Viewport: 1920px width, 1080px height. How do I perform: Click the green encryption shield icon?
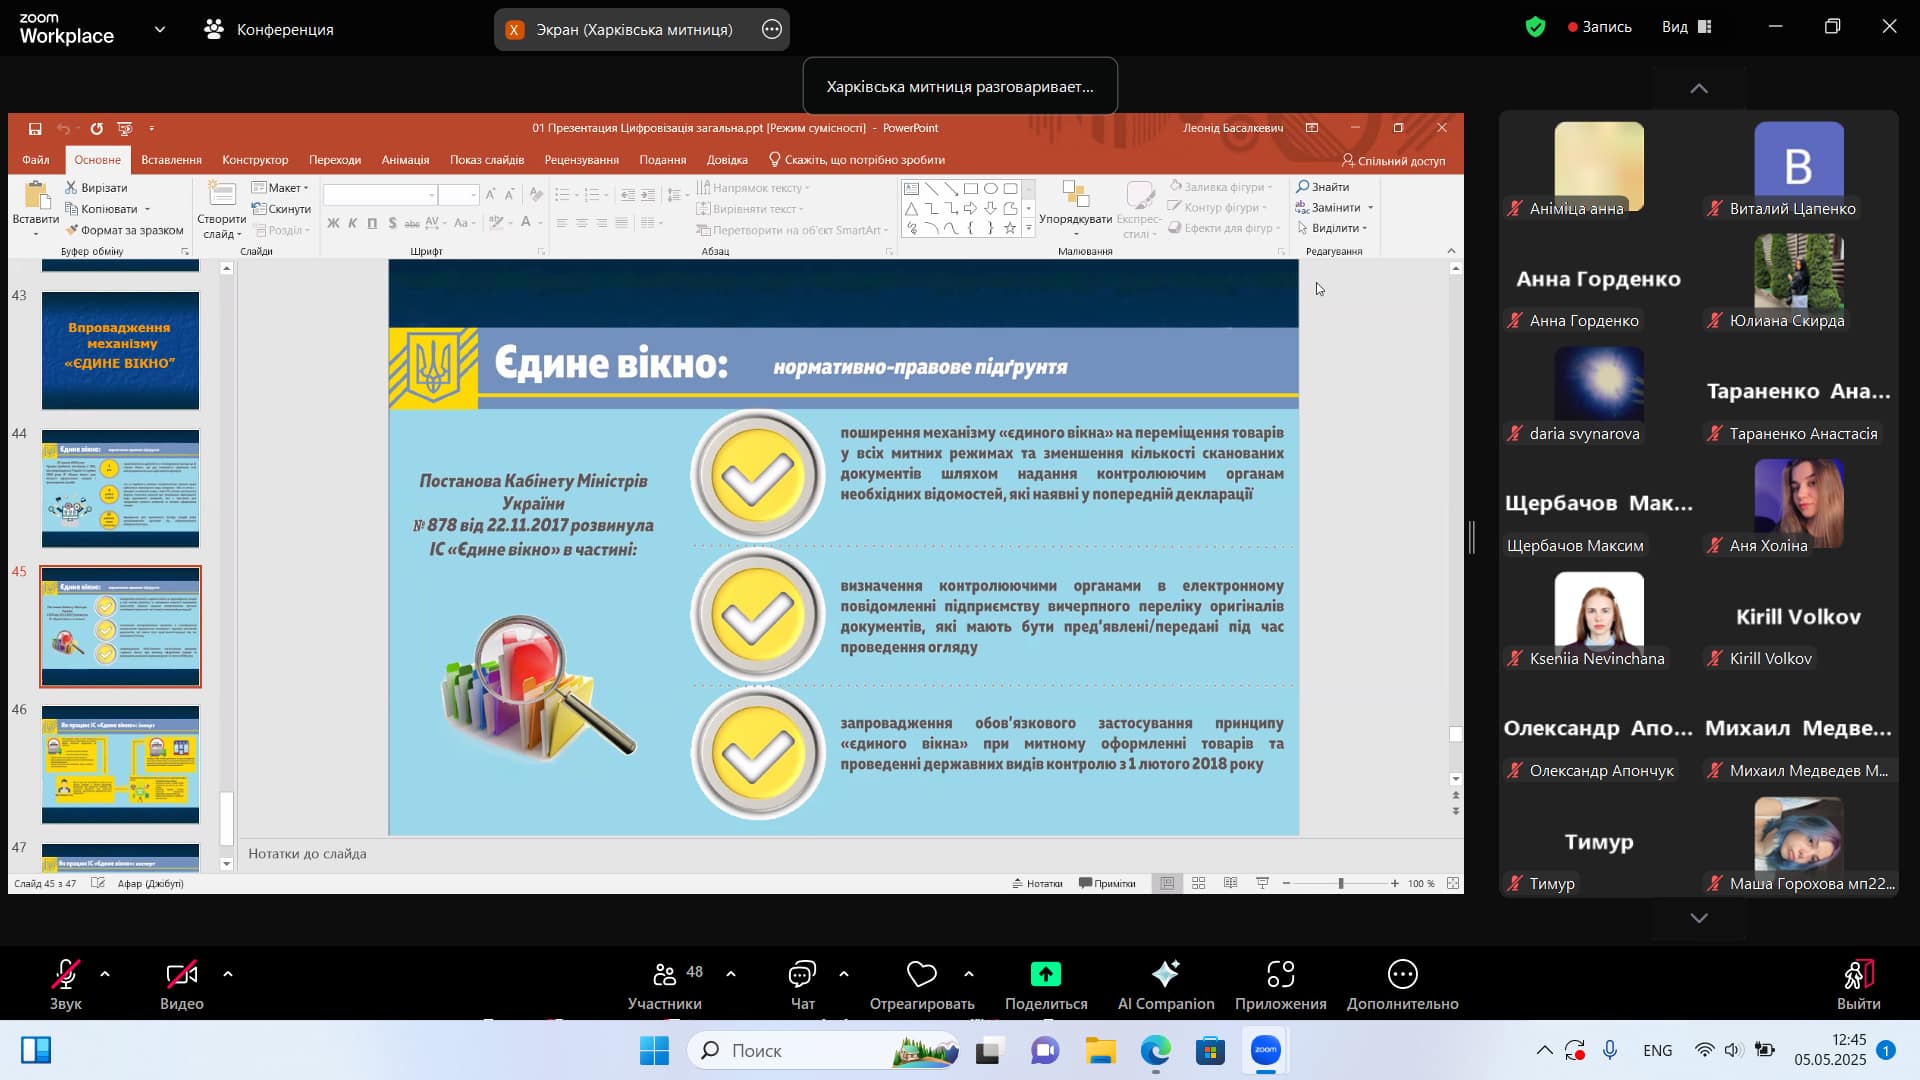[1535, 27]
